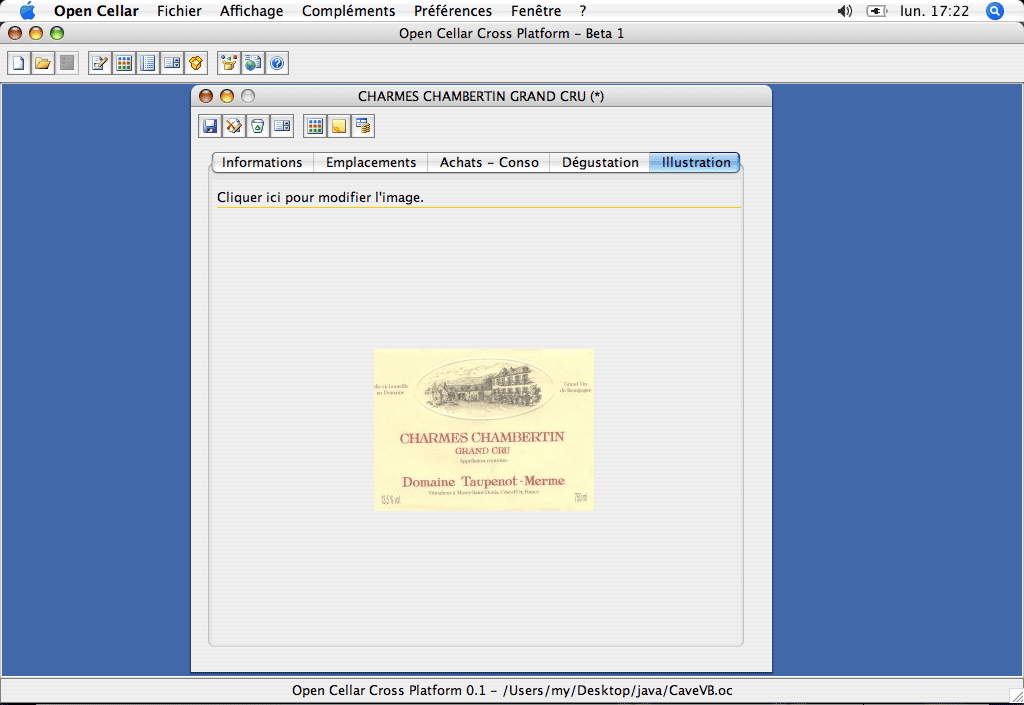Click the crossed-out pencil icon in wine window
1024x705 pixels.
[234, 126]
